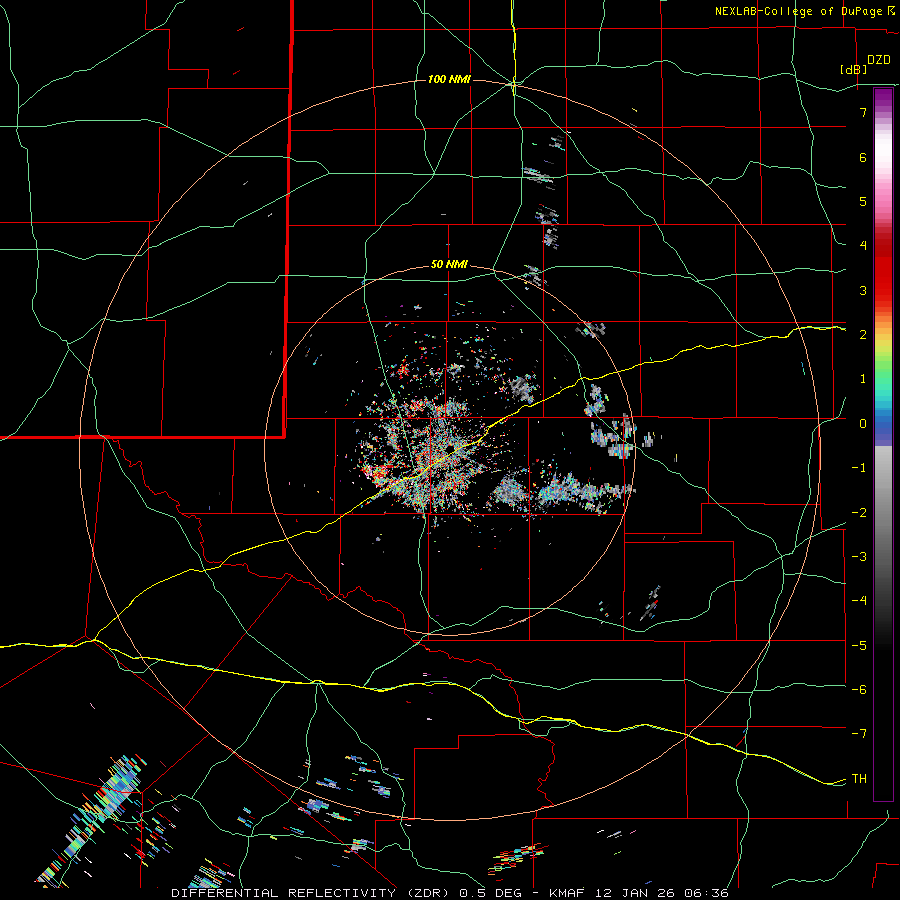This screenshot has height=900, width=900.
Task: Click the KMAF radar site identifier
Action: pos(567,893)
